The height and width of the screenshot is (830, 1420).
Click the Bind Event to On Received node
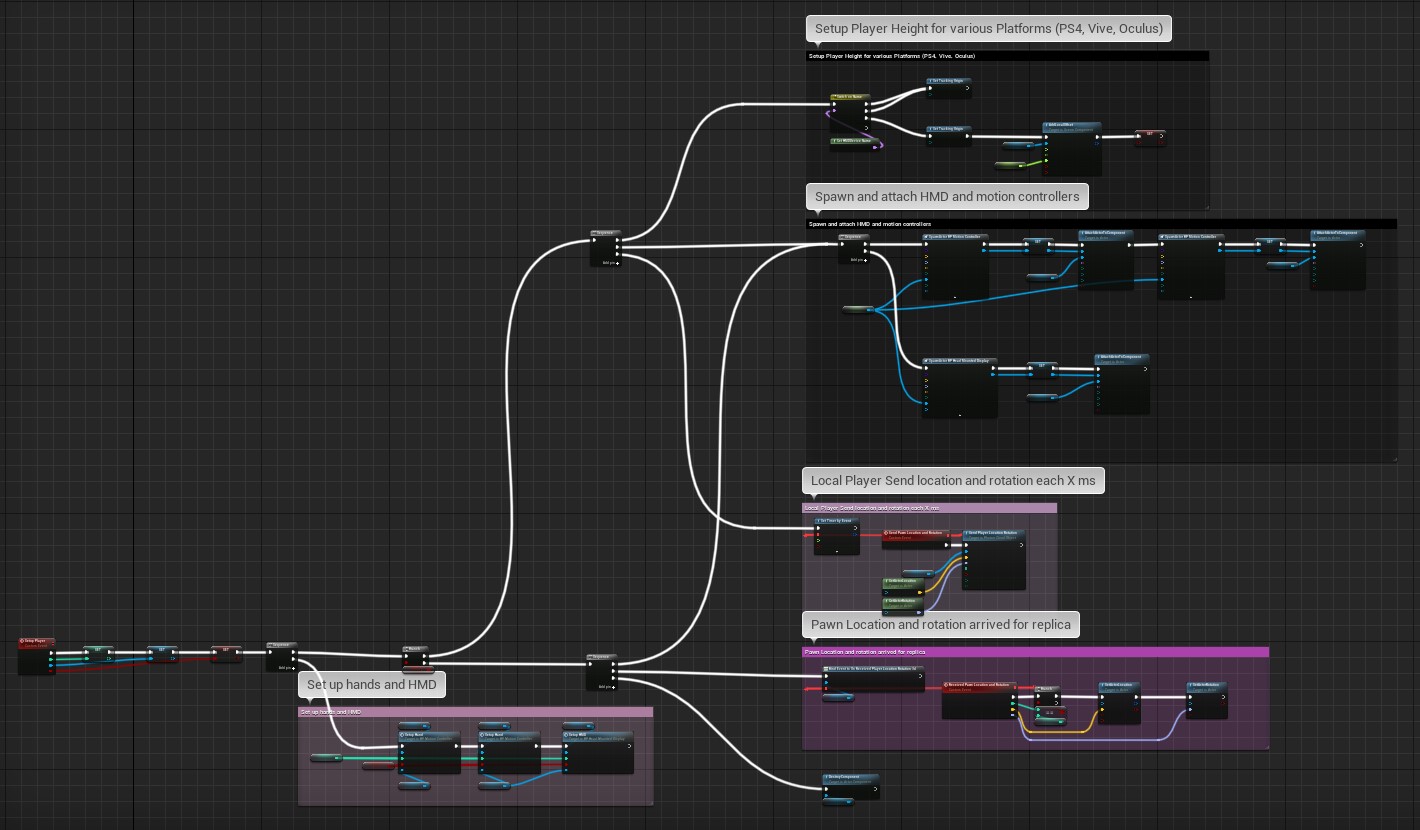[x=873, y=679]
